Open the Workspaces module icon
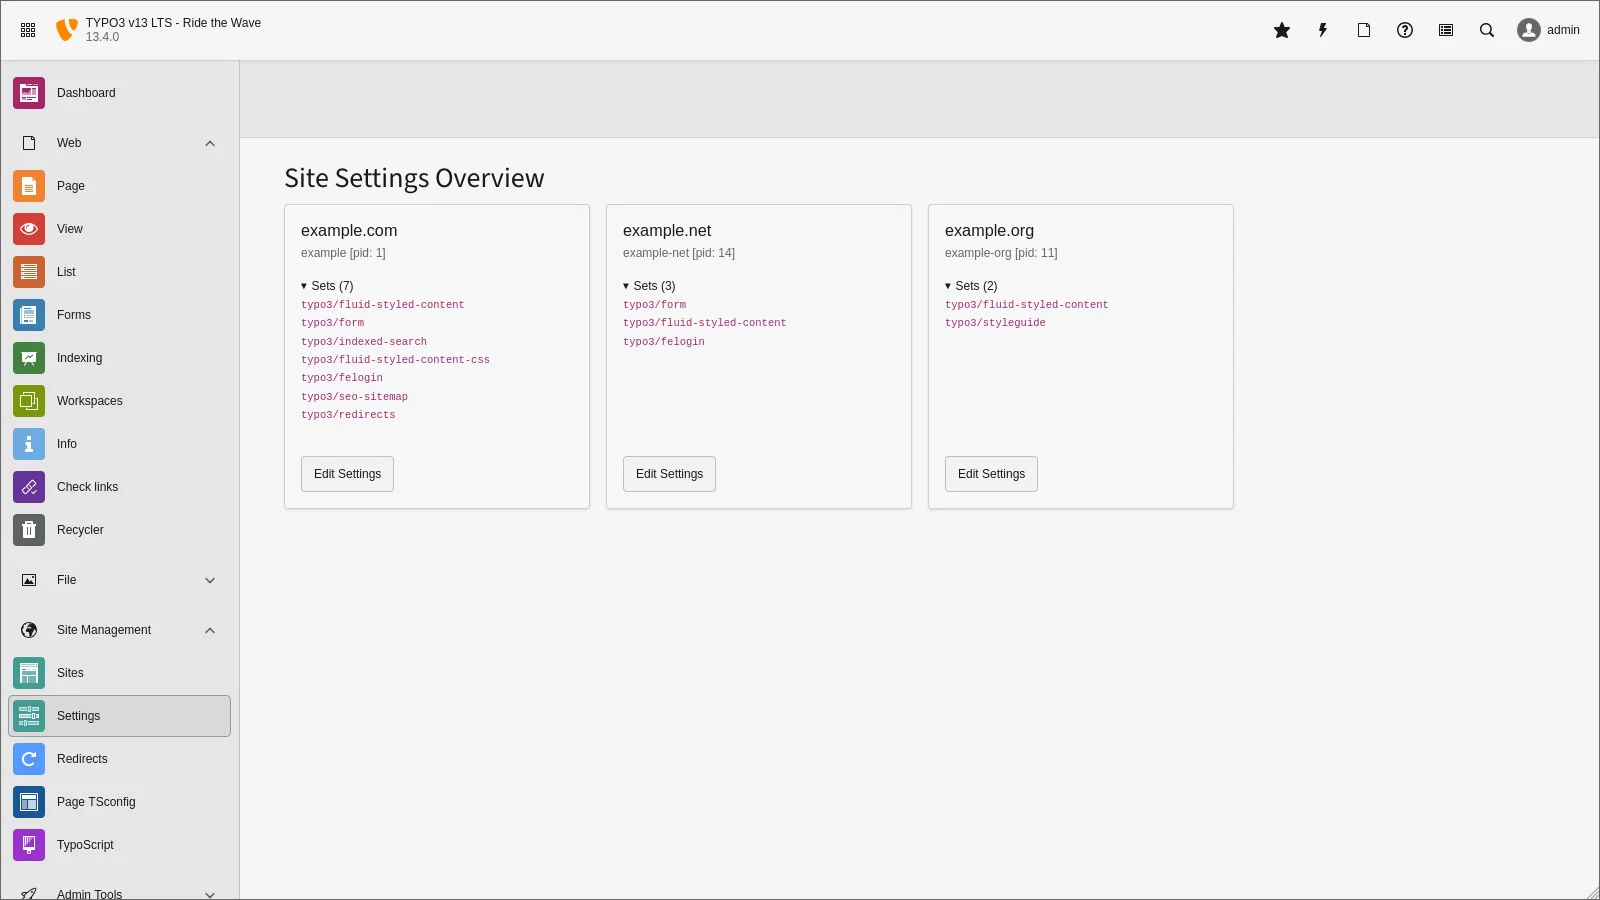 click(x=28, y=400)
